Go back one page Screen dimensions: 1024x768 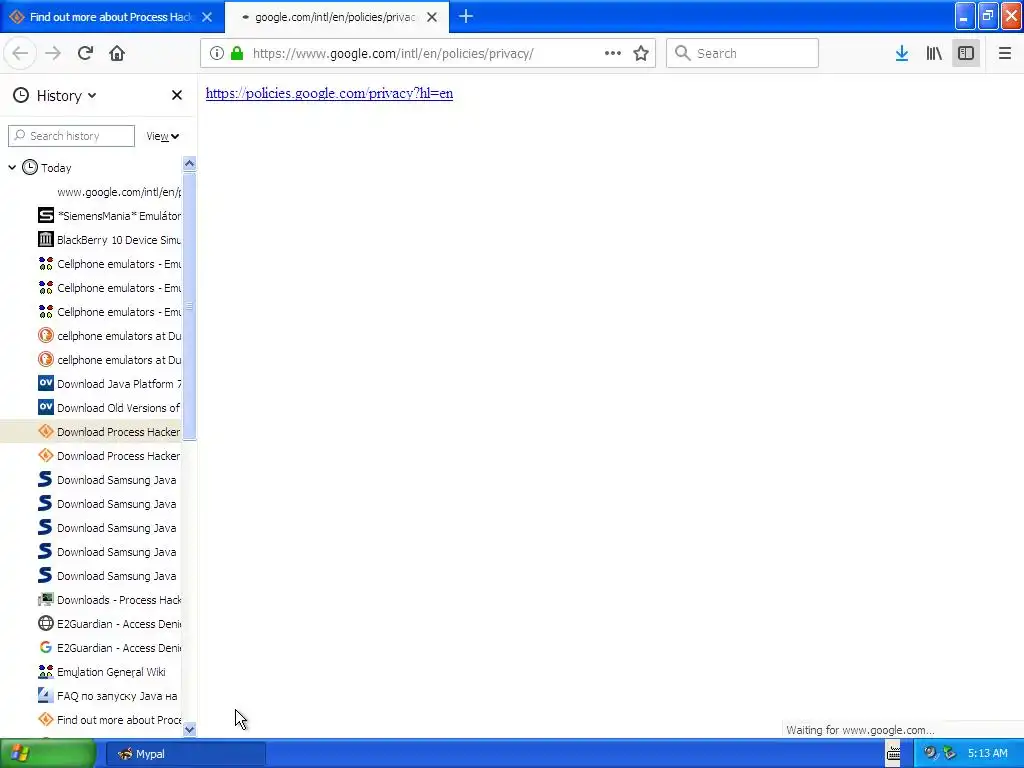click(x=20, y=54)
